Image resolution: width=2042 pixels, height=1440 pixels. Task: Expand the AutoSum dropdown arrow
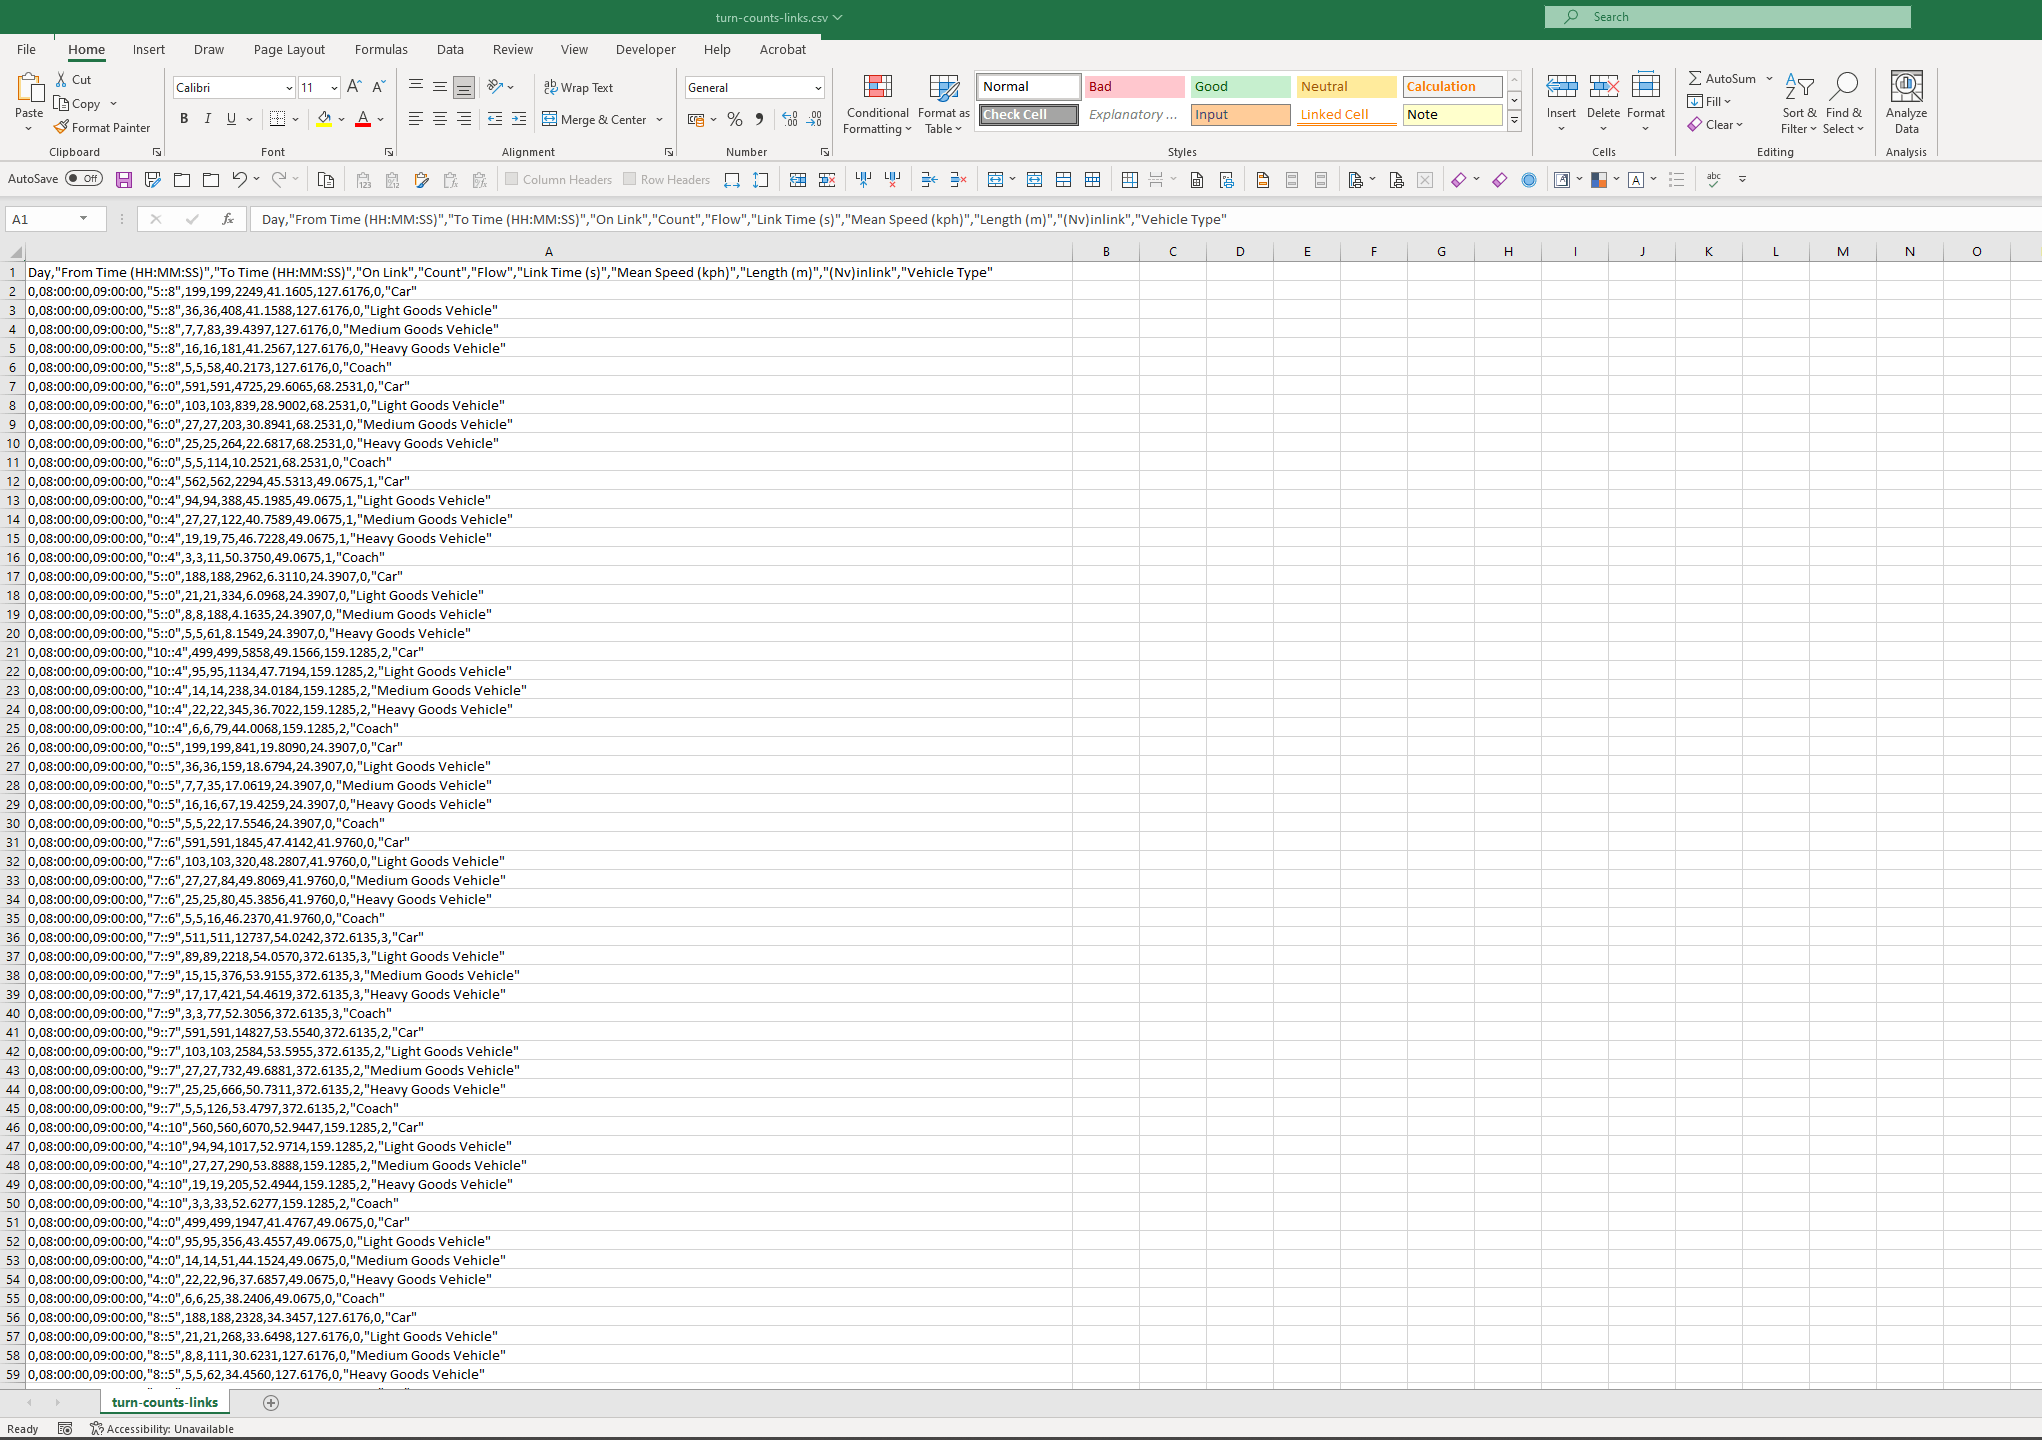(1769, 78)
